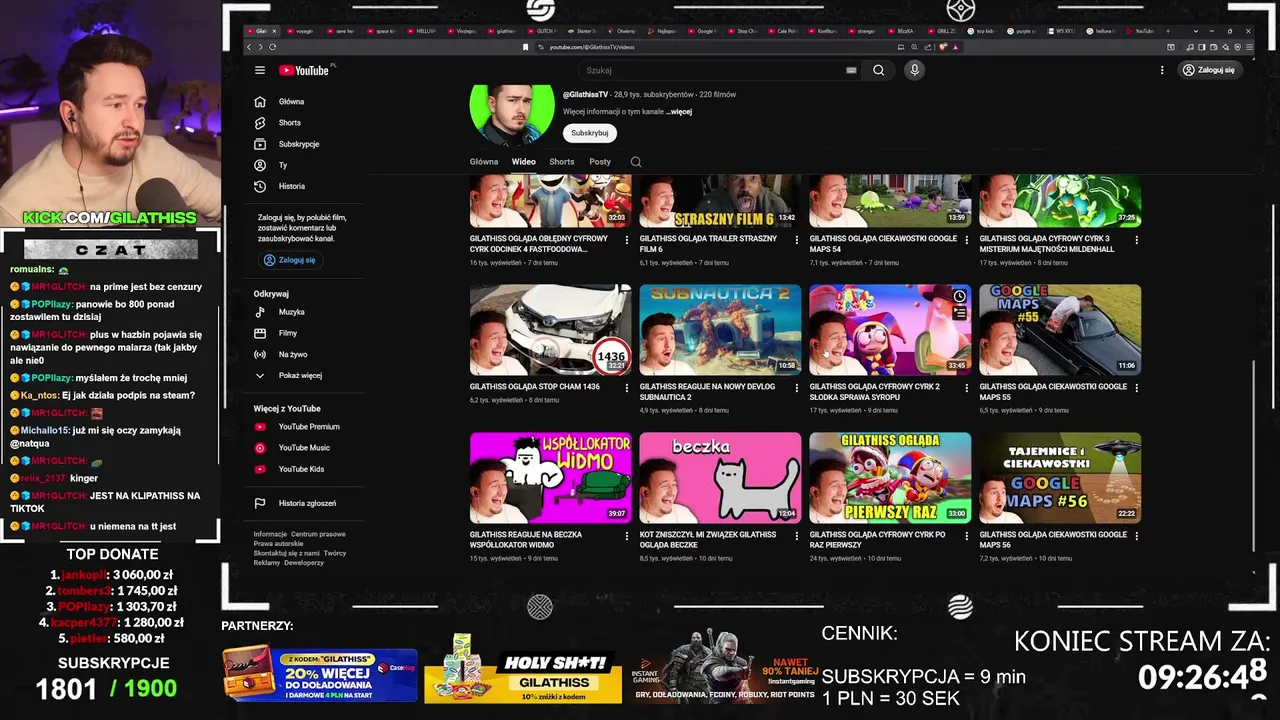Image resolution: width=1280 pixels, height=720 pixels.
Task: Add Cyfrowy Cyrk 2 video to queue
Action: (959, 313)
